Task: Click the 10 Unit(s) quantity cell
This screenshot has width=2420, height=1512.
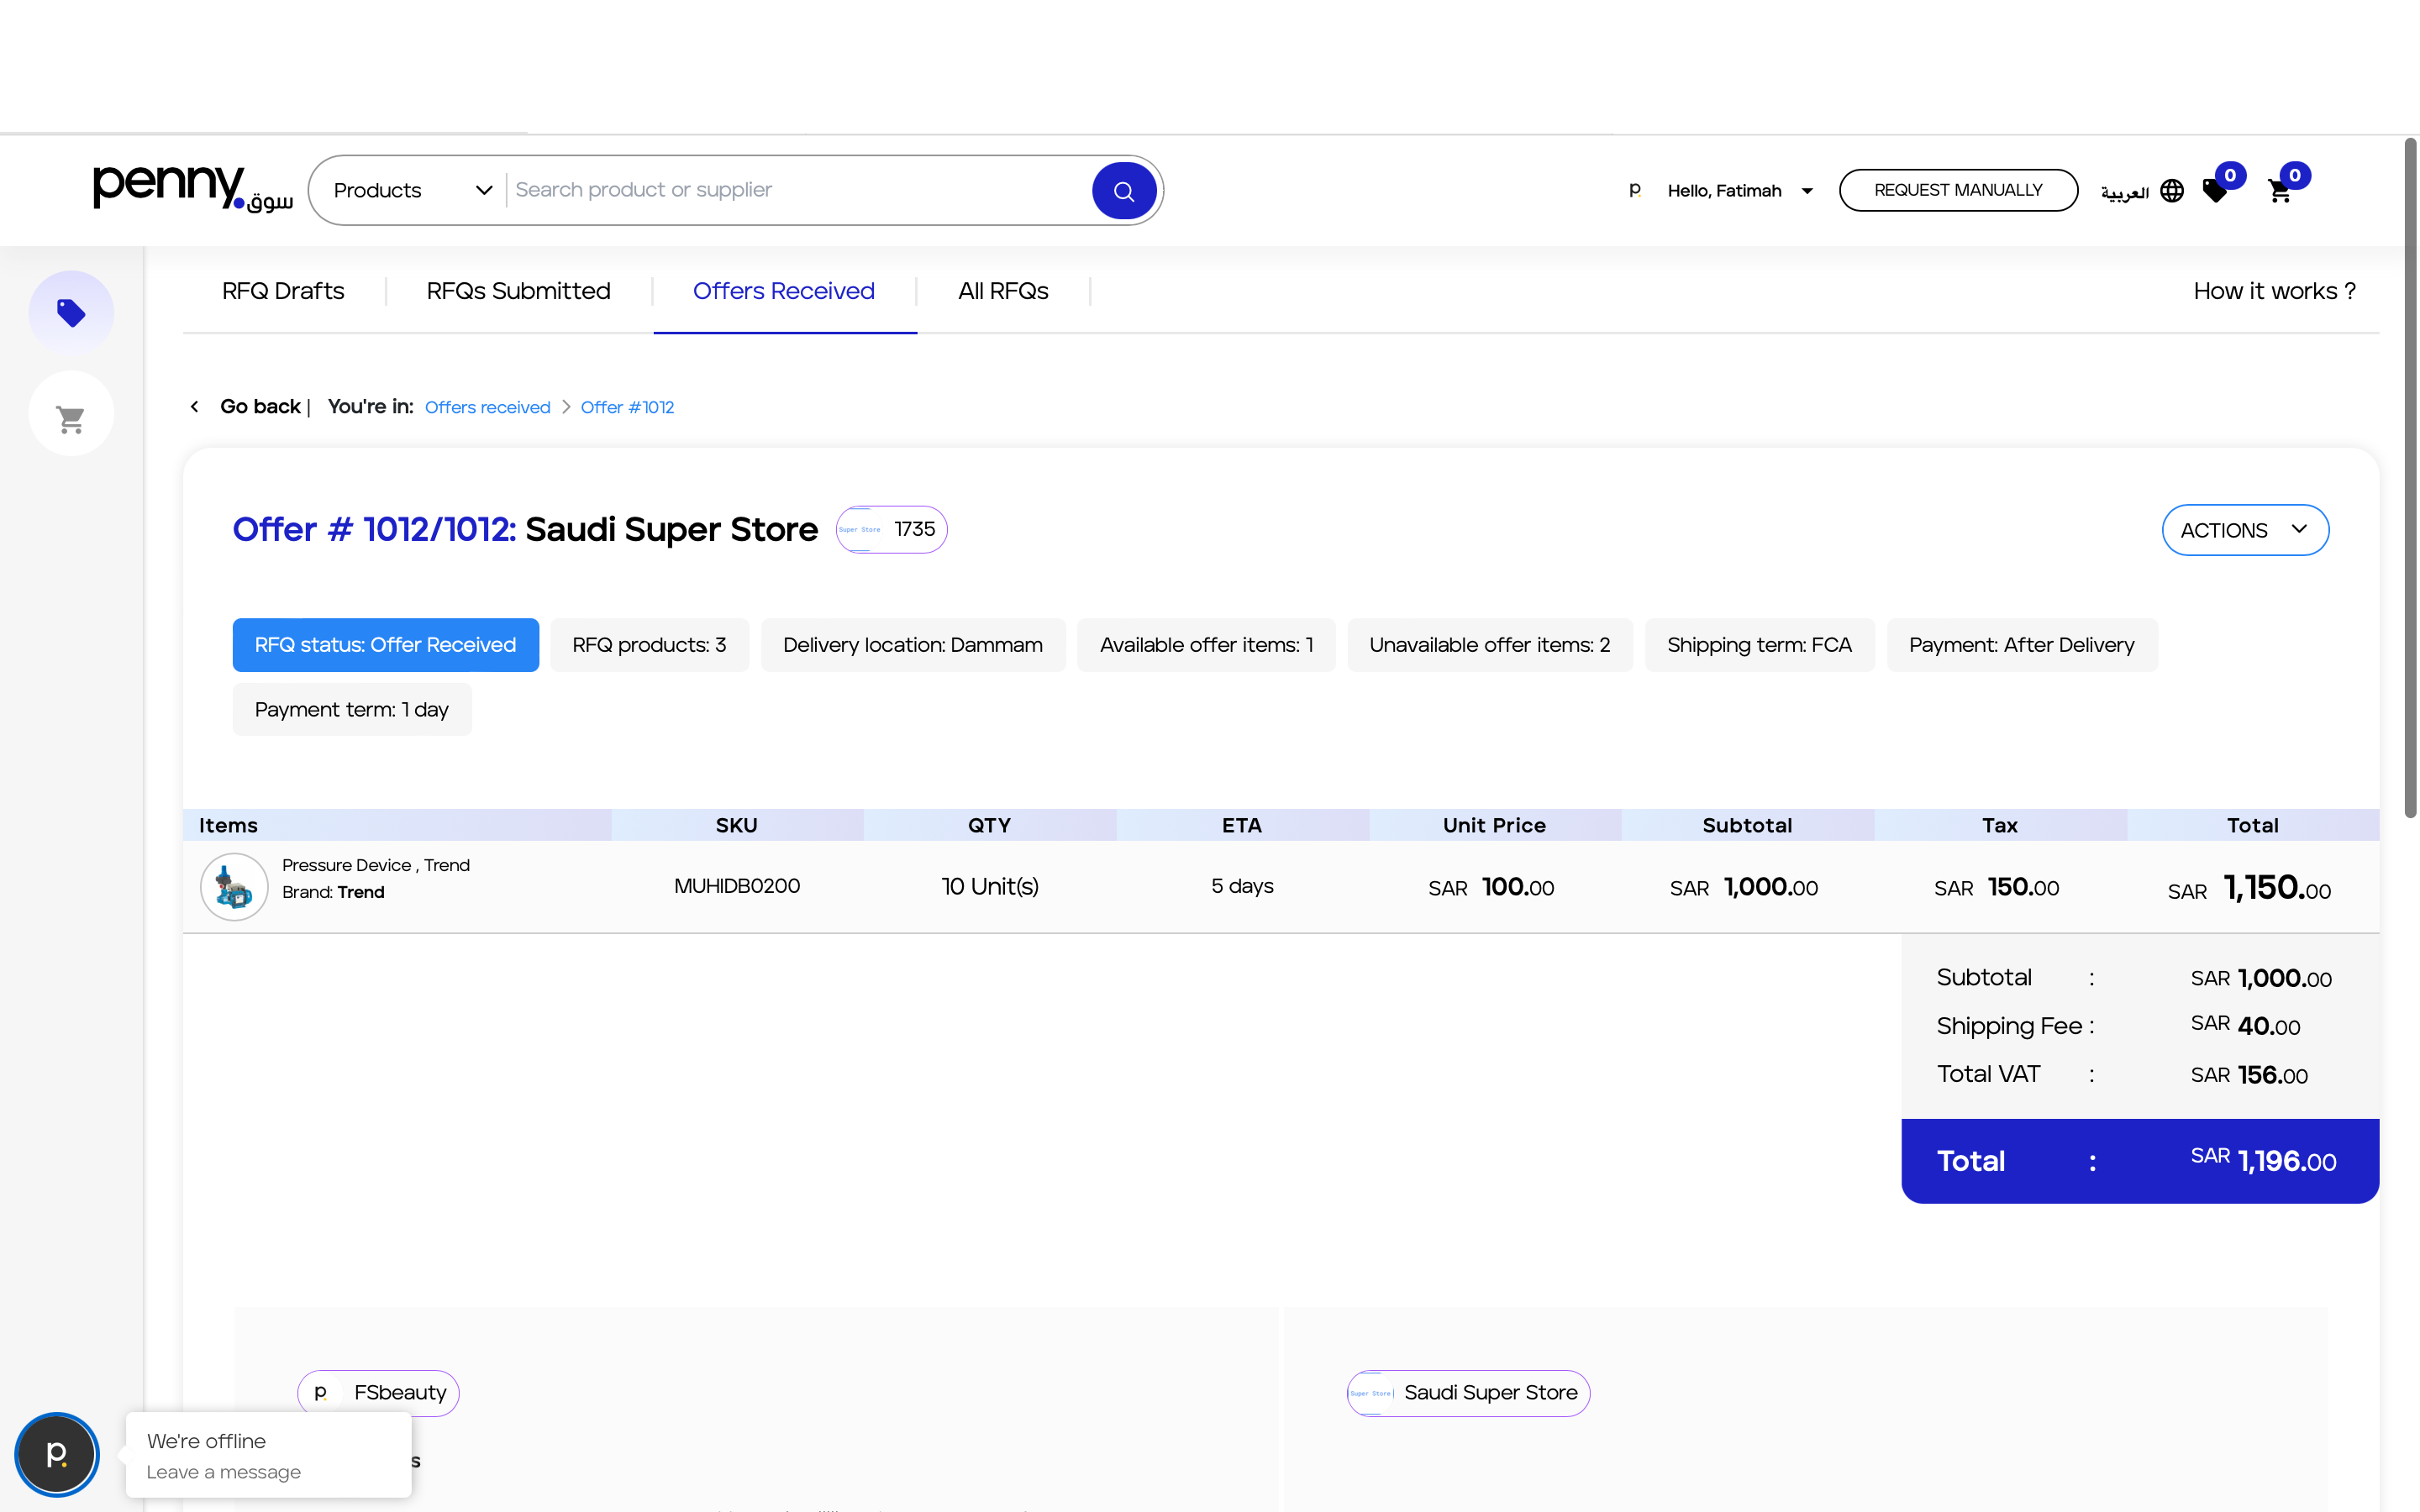Action: [x=990, y=887]
